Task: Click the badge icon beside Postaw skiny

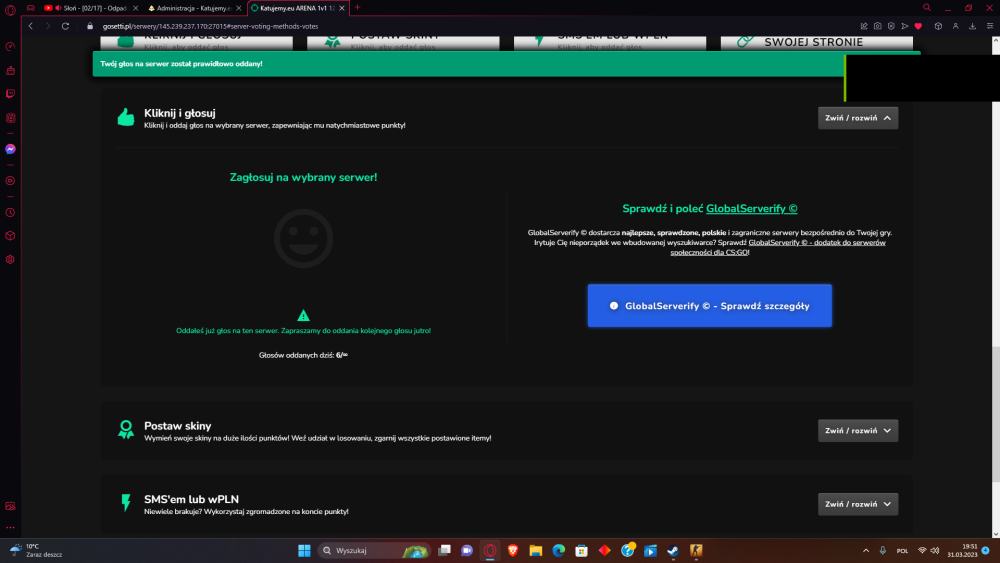Action: coord(126,430)
